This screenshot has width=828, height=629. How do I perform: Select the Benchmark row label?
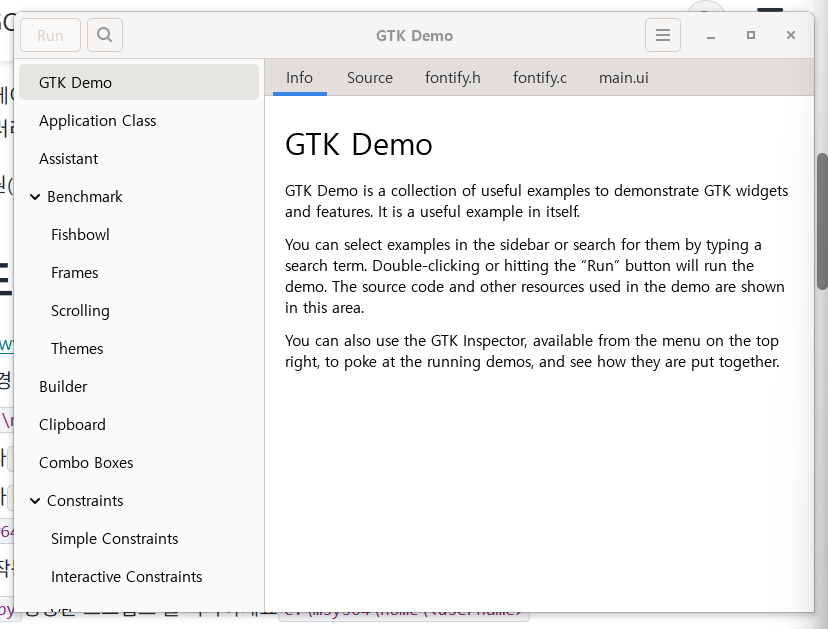pyautogui.click(x=84, y=196)
